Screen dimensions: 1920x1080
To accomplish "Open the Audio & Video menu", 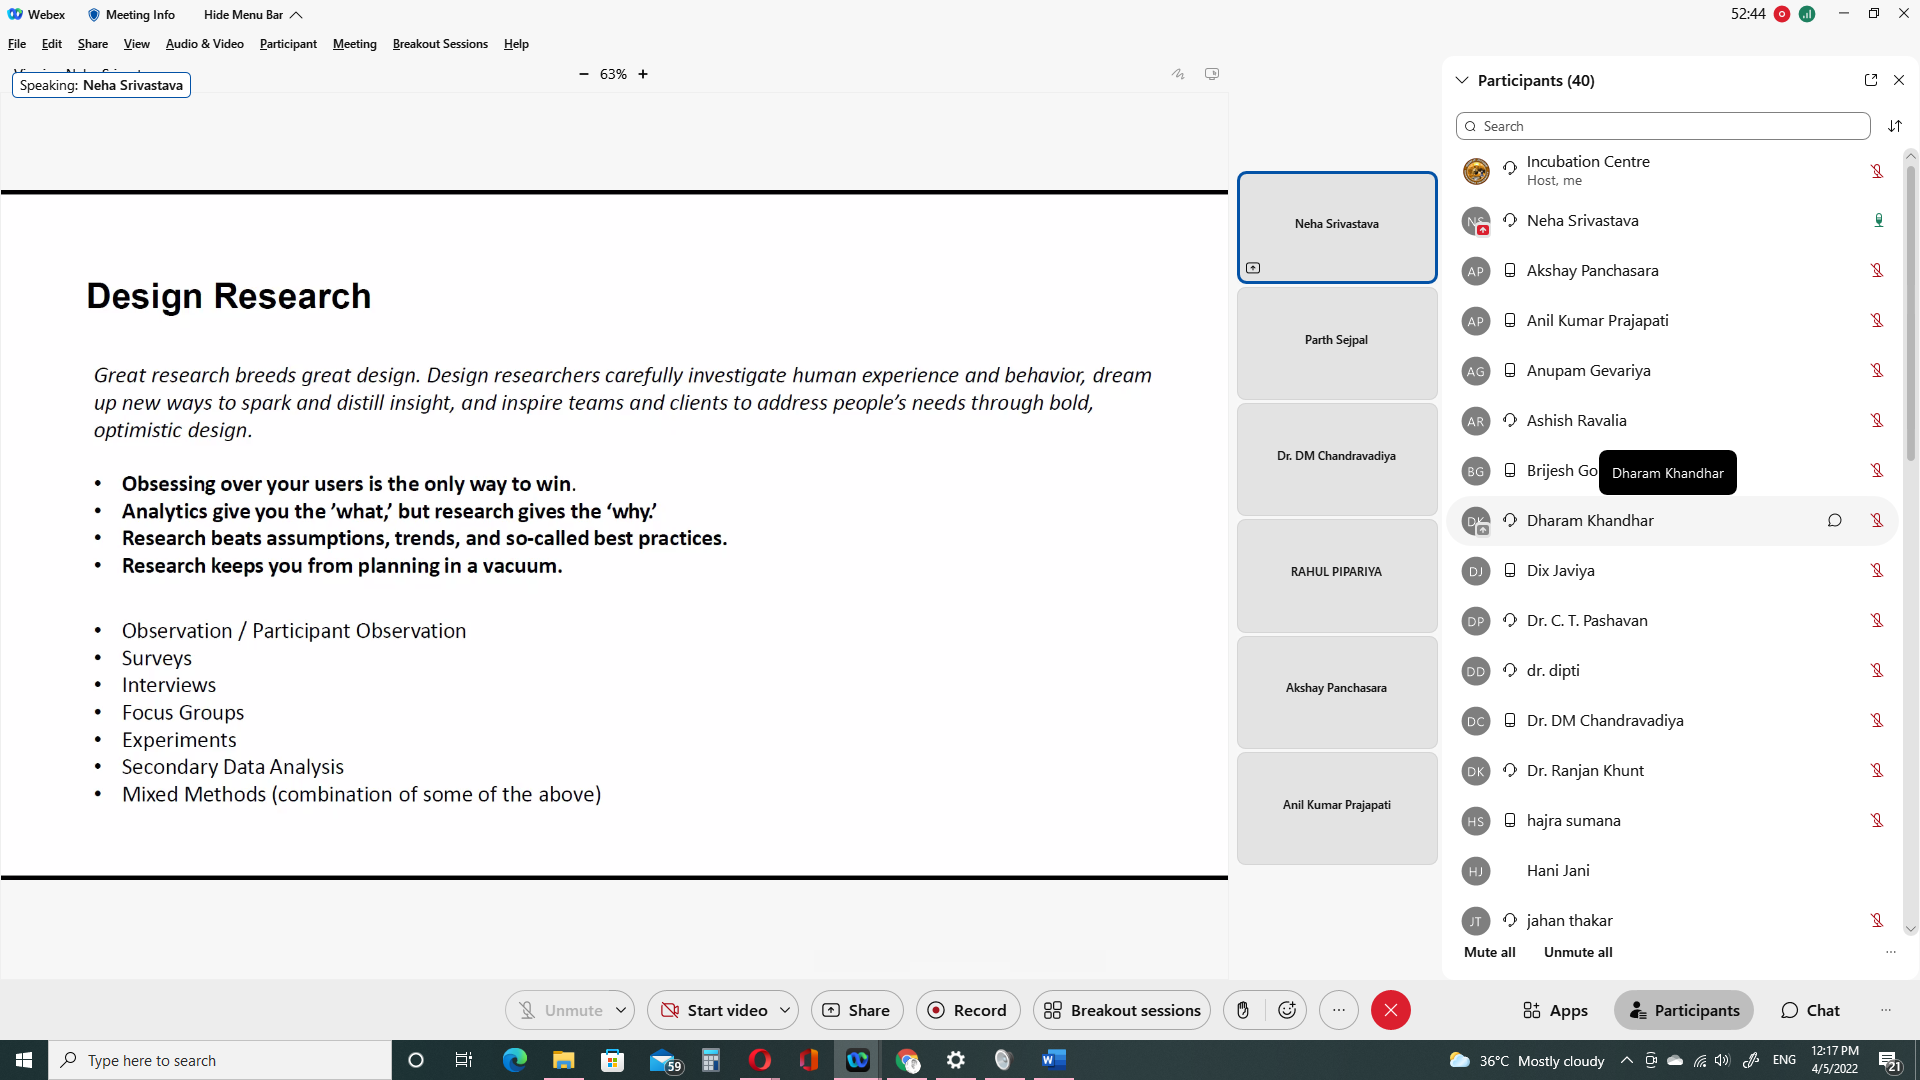I will pos(204,44).
